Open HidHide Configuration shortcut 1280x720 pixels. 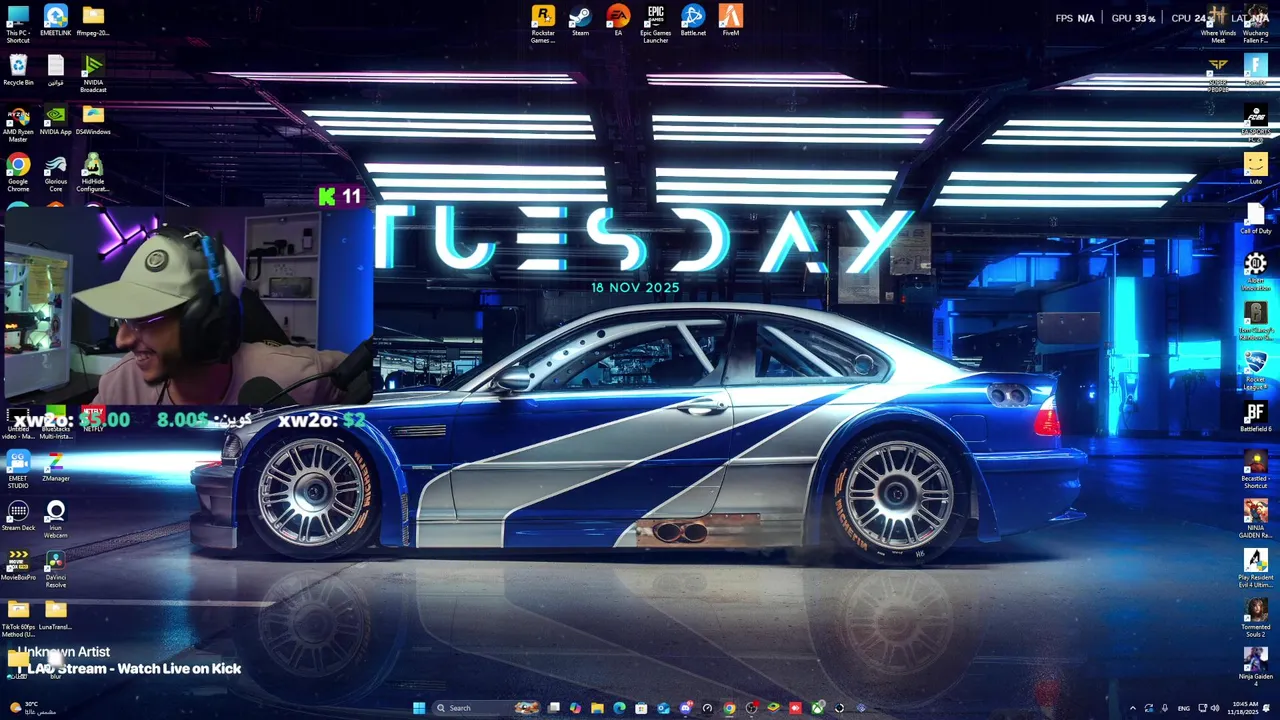[x=93, y=172]
